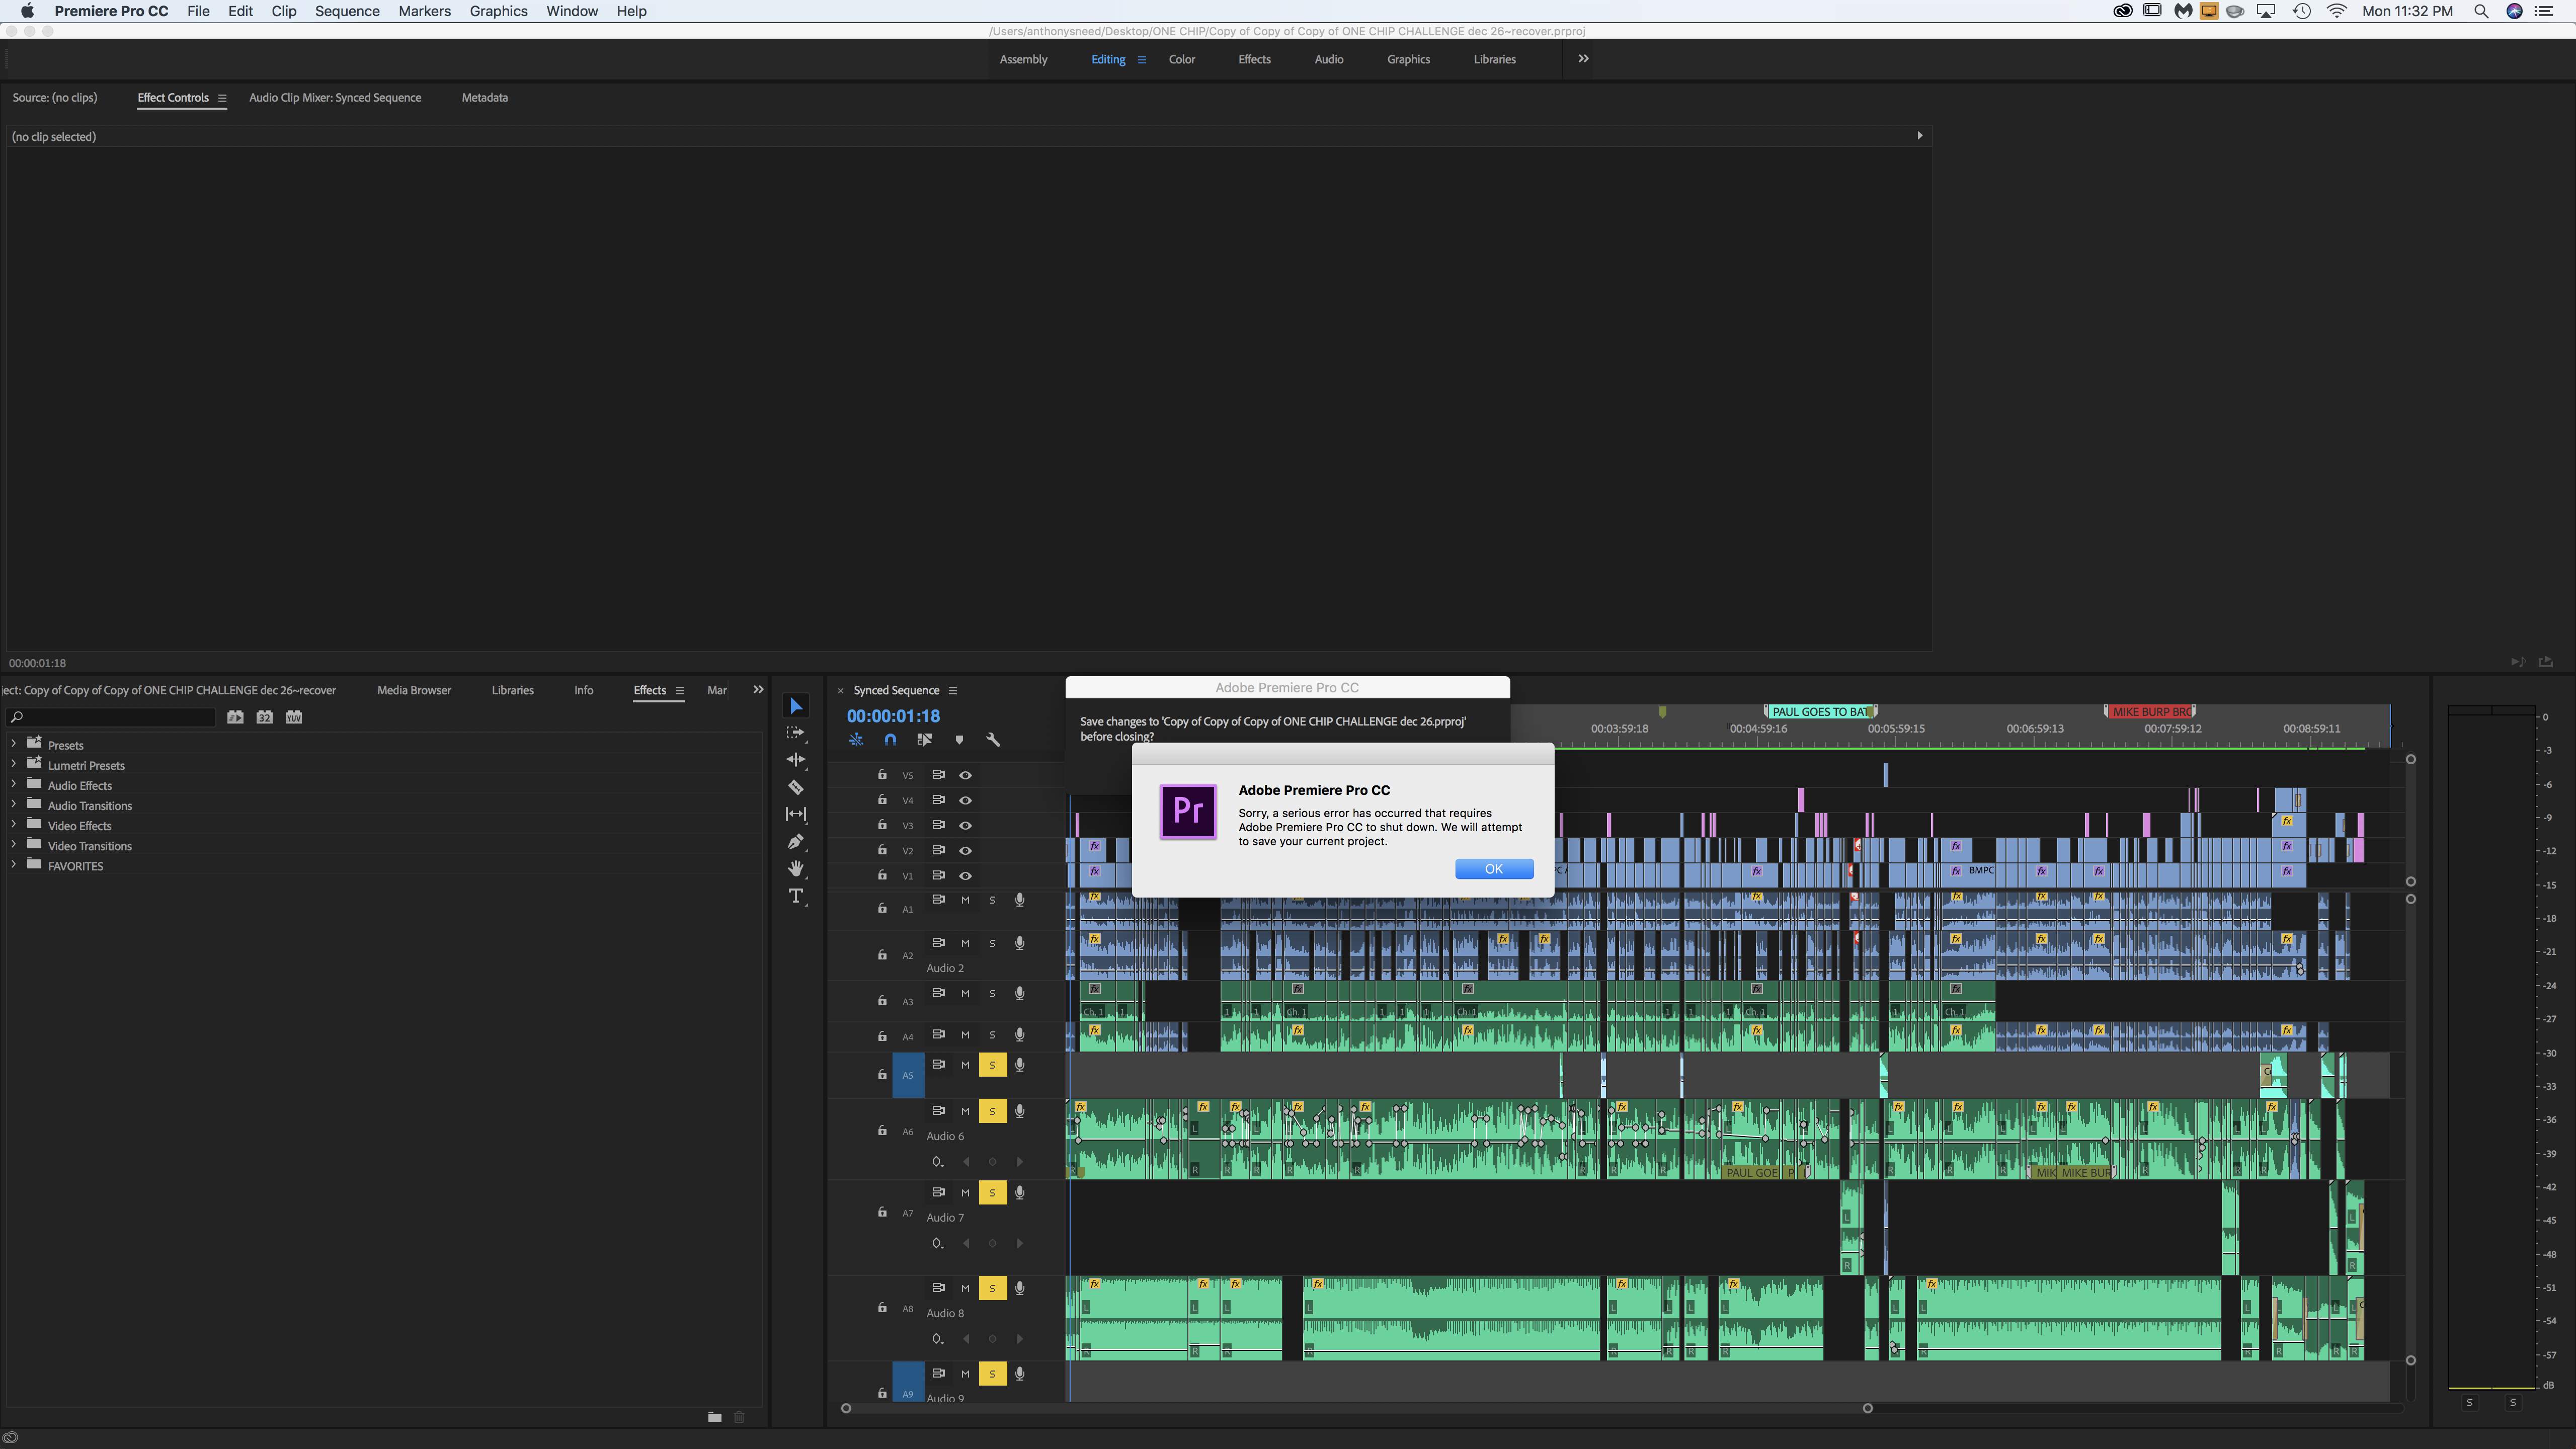Show hidden project panel tabs chevron
The image size is (2576, 1449).
(758, 690)
